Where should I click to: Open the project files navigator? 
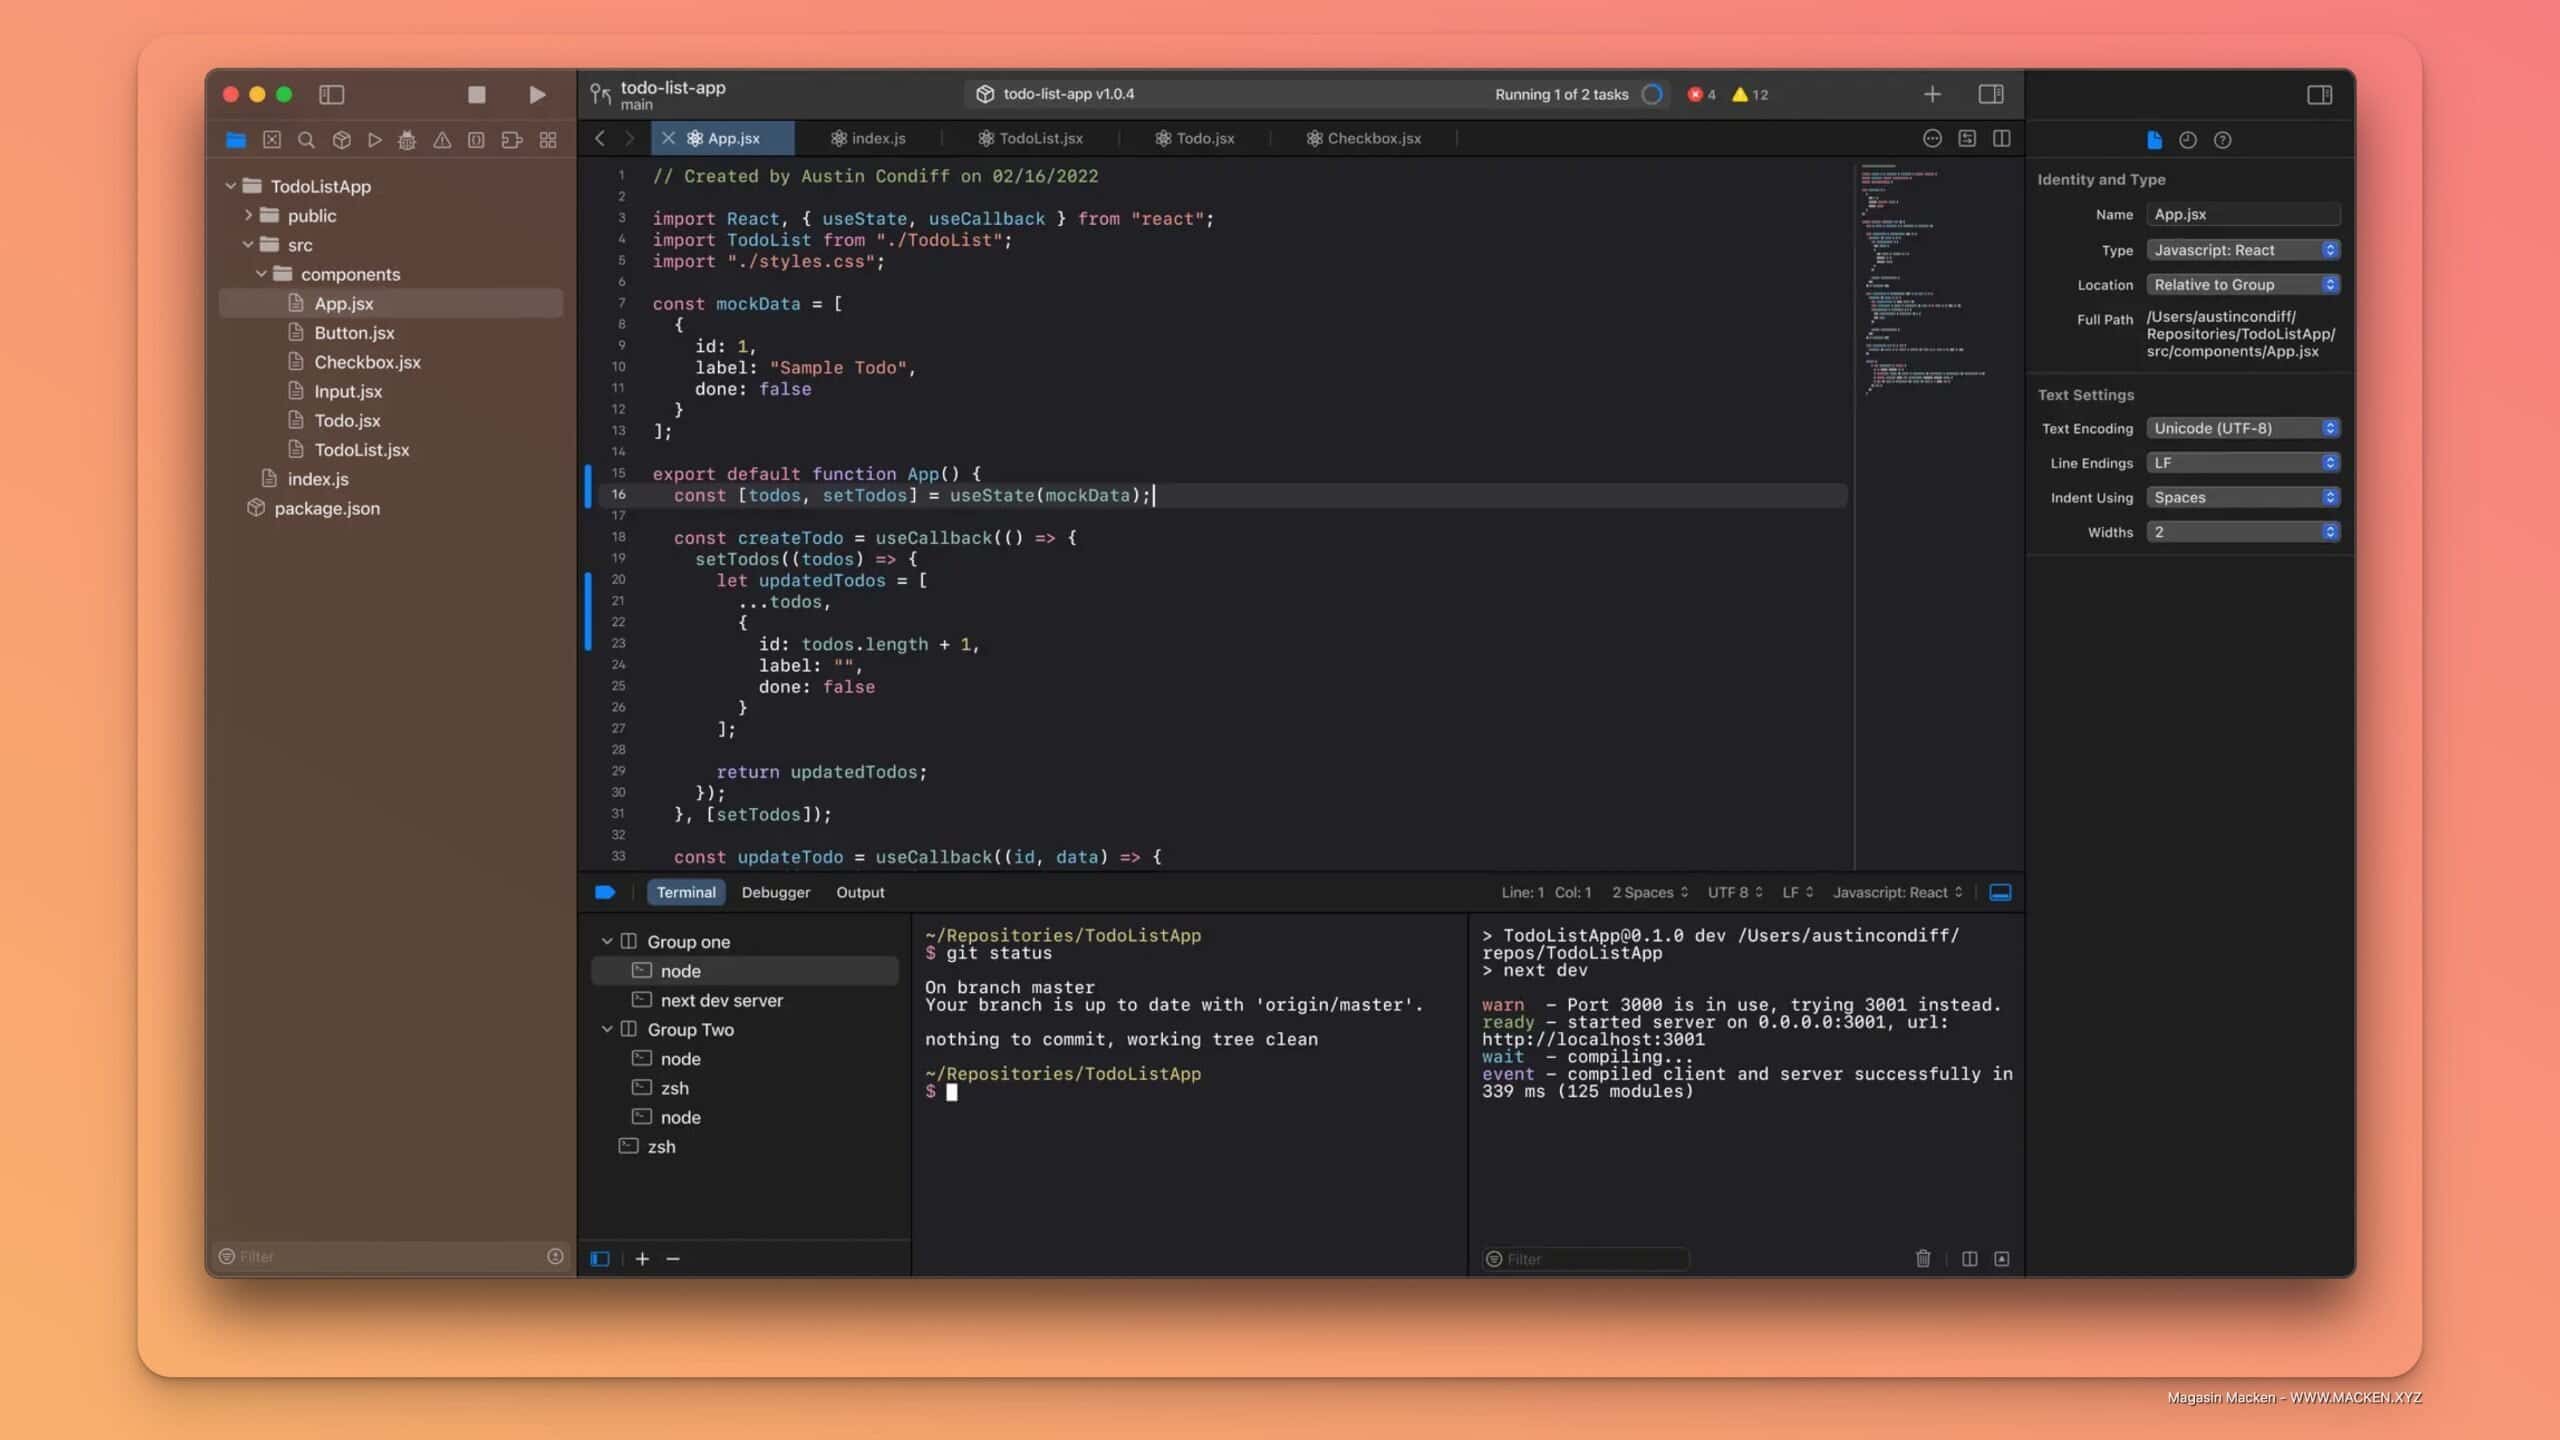pos(236,140)
